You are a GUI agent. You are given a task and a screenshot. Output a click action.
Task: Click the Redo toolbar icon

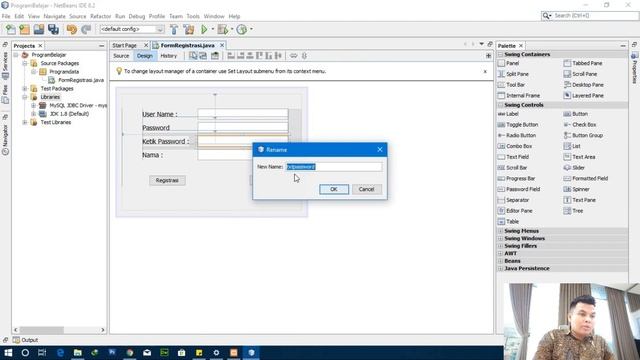(86, 29)
